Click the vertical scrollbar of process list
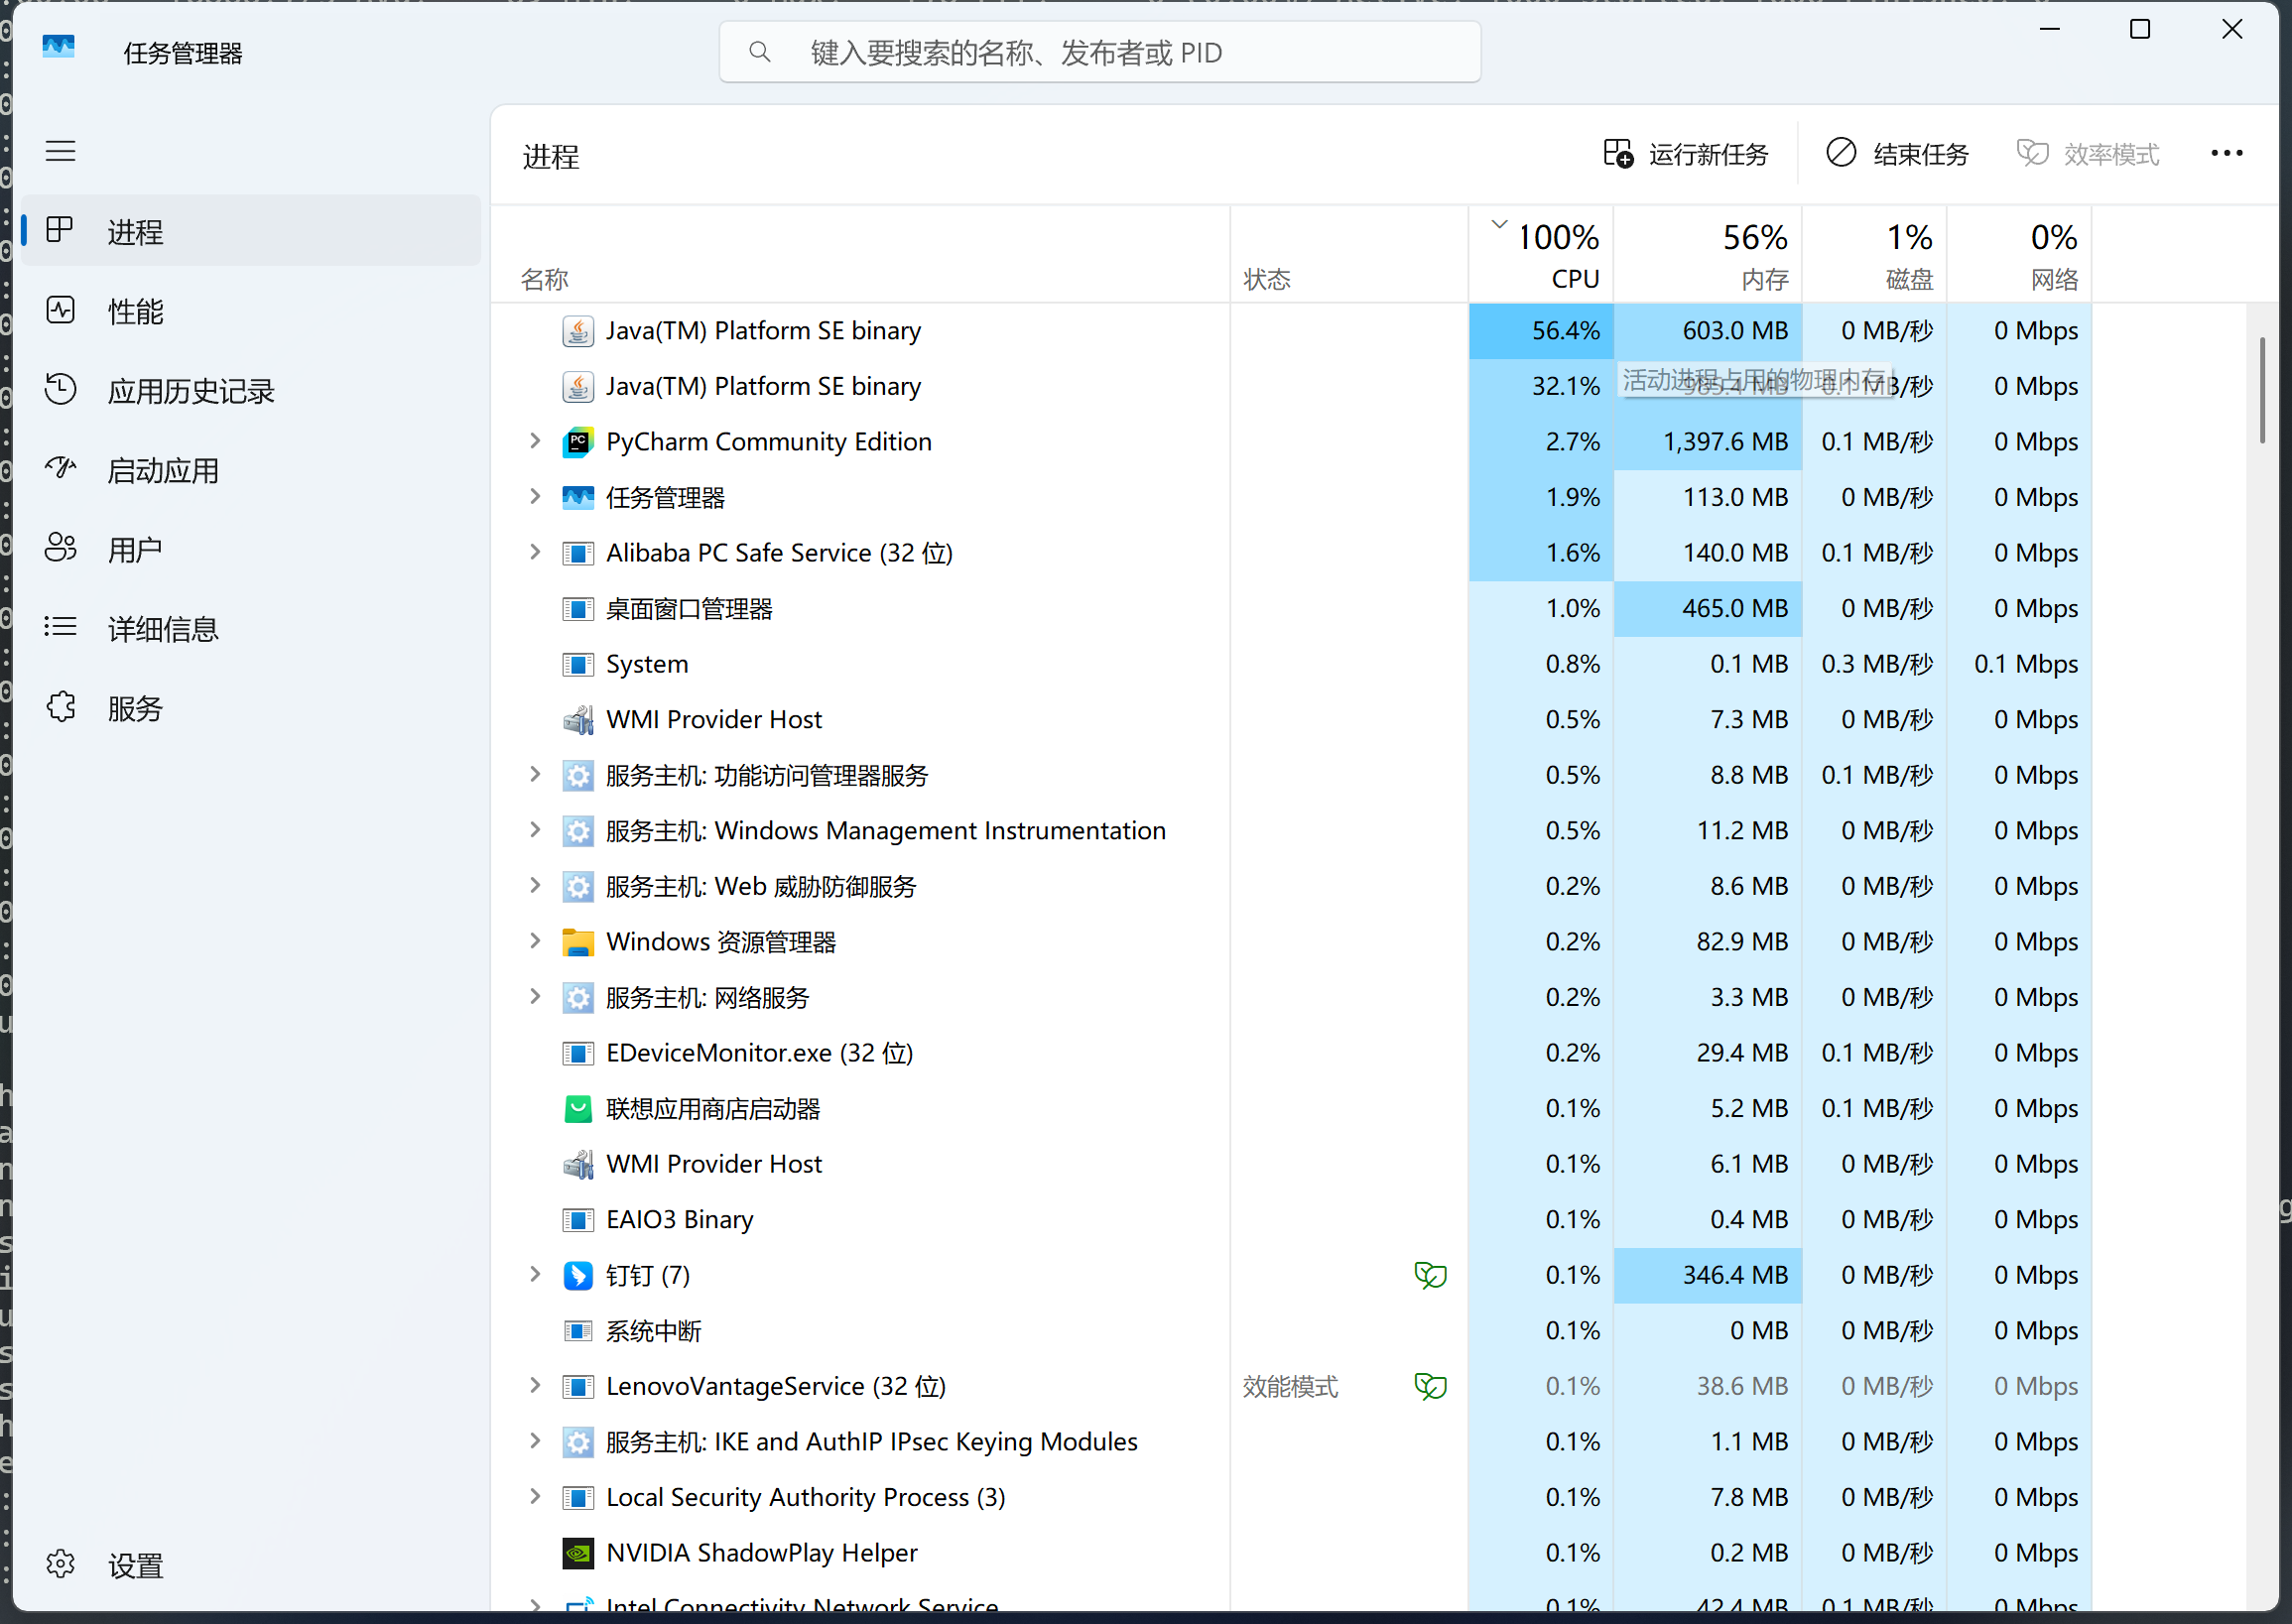Image resolution: width=2292 pixels, height=1624 pixels. [x=2261, y=390]
